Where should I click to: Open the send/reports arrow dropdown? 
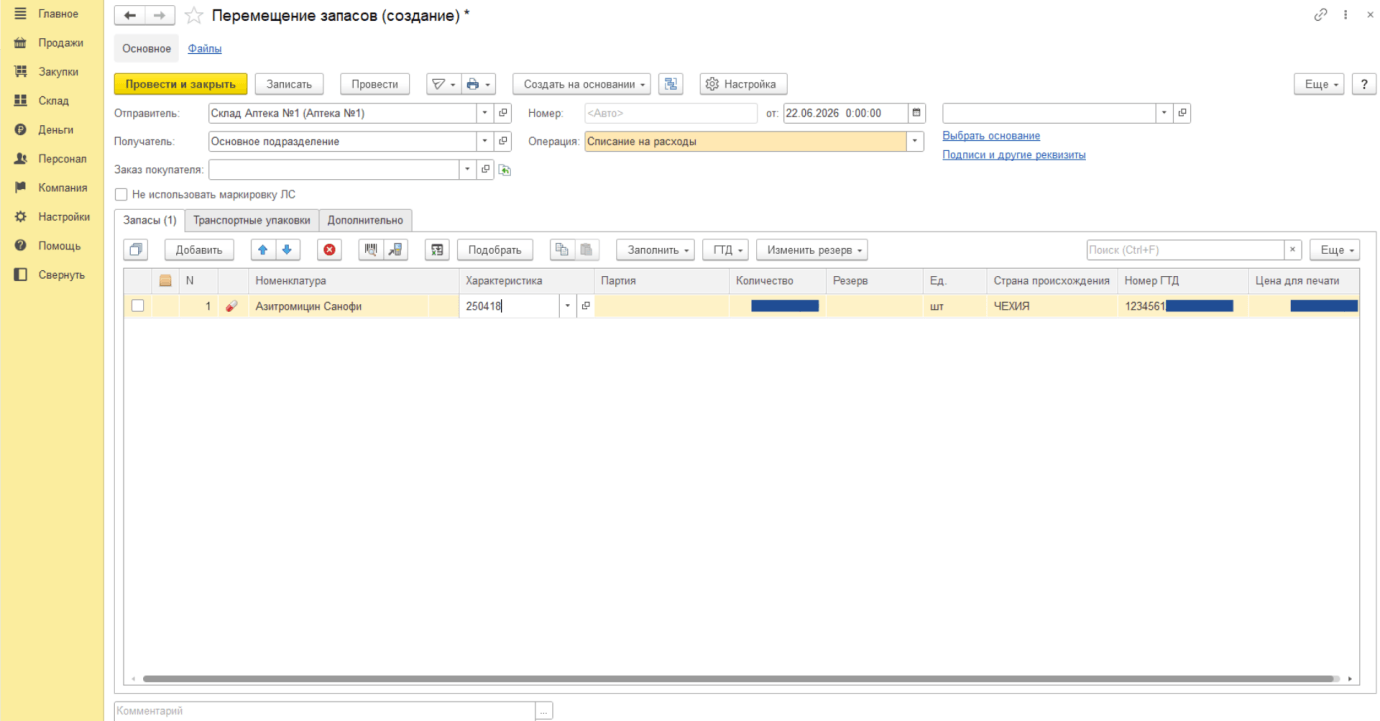444,84
